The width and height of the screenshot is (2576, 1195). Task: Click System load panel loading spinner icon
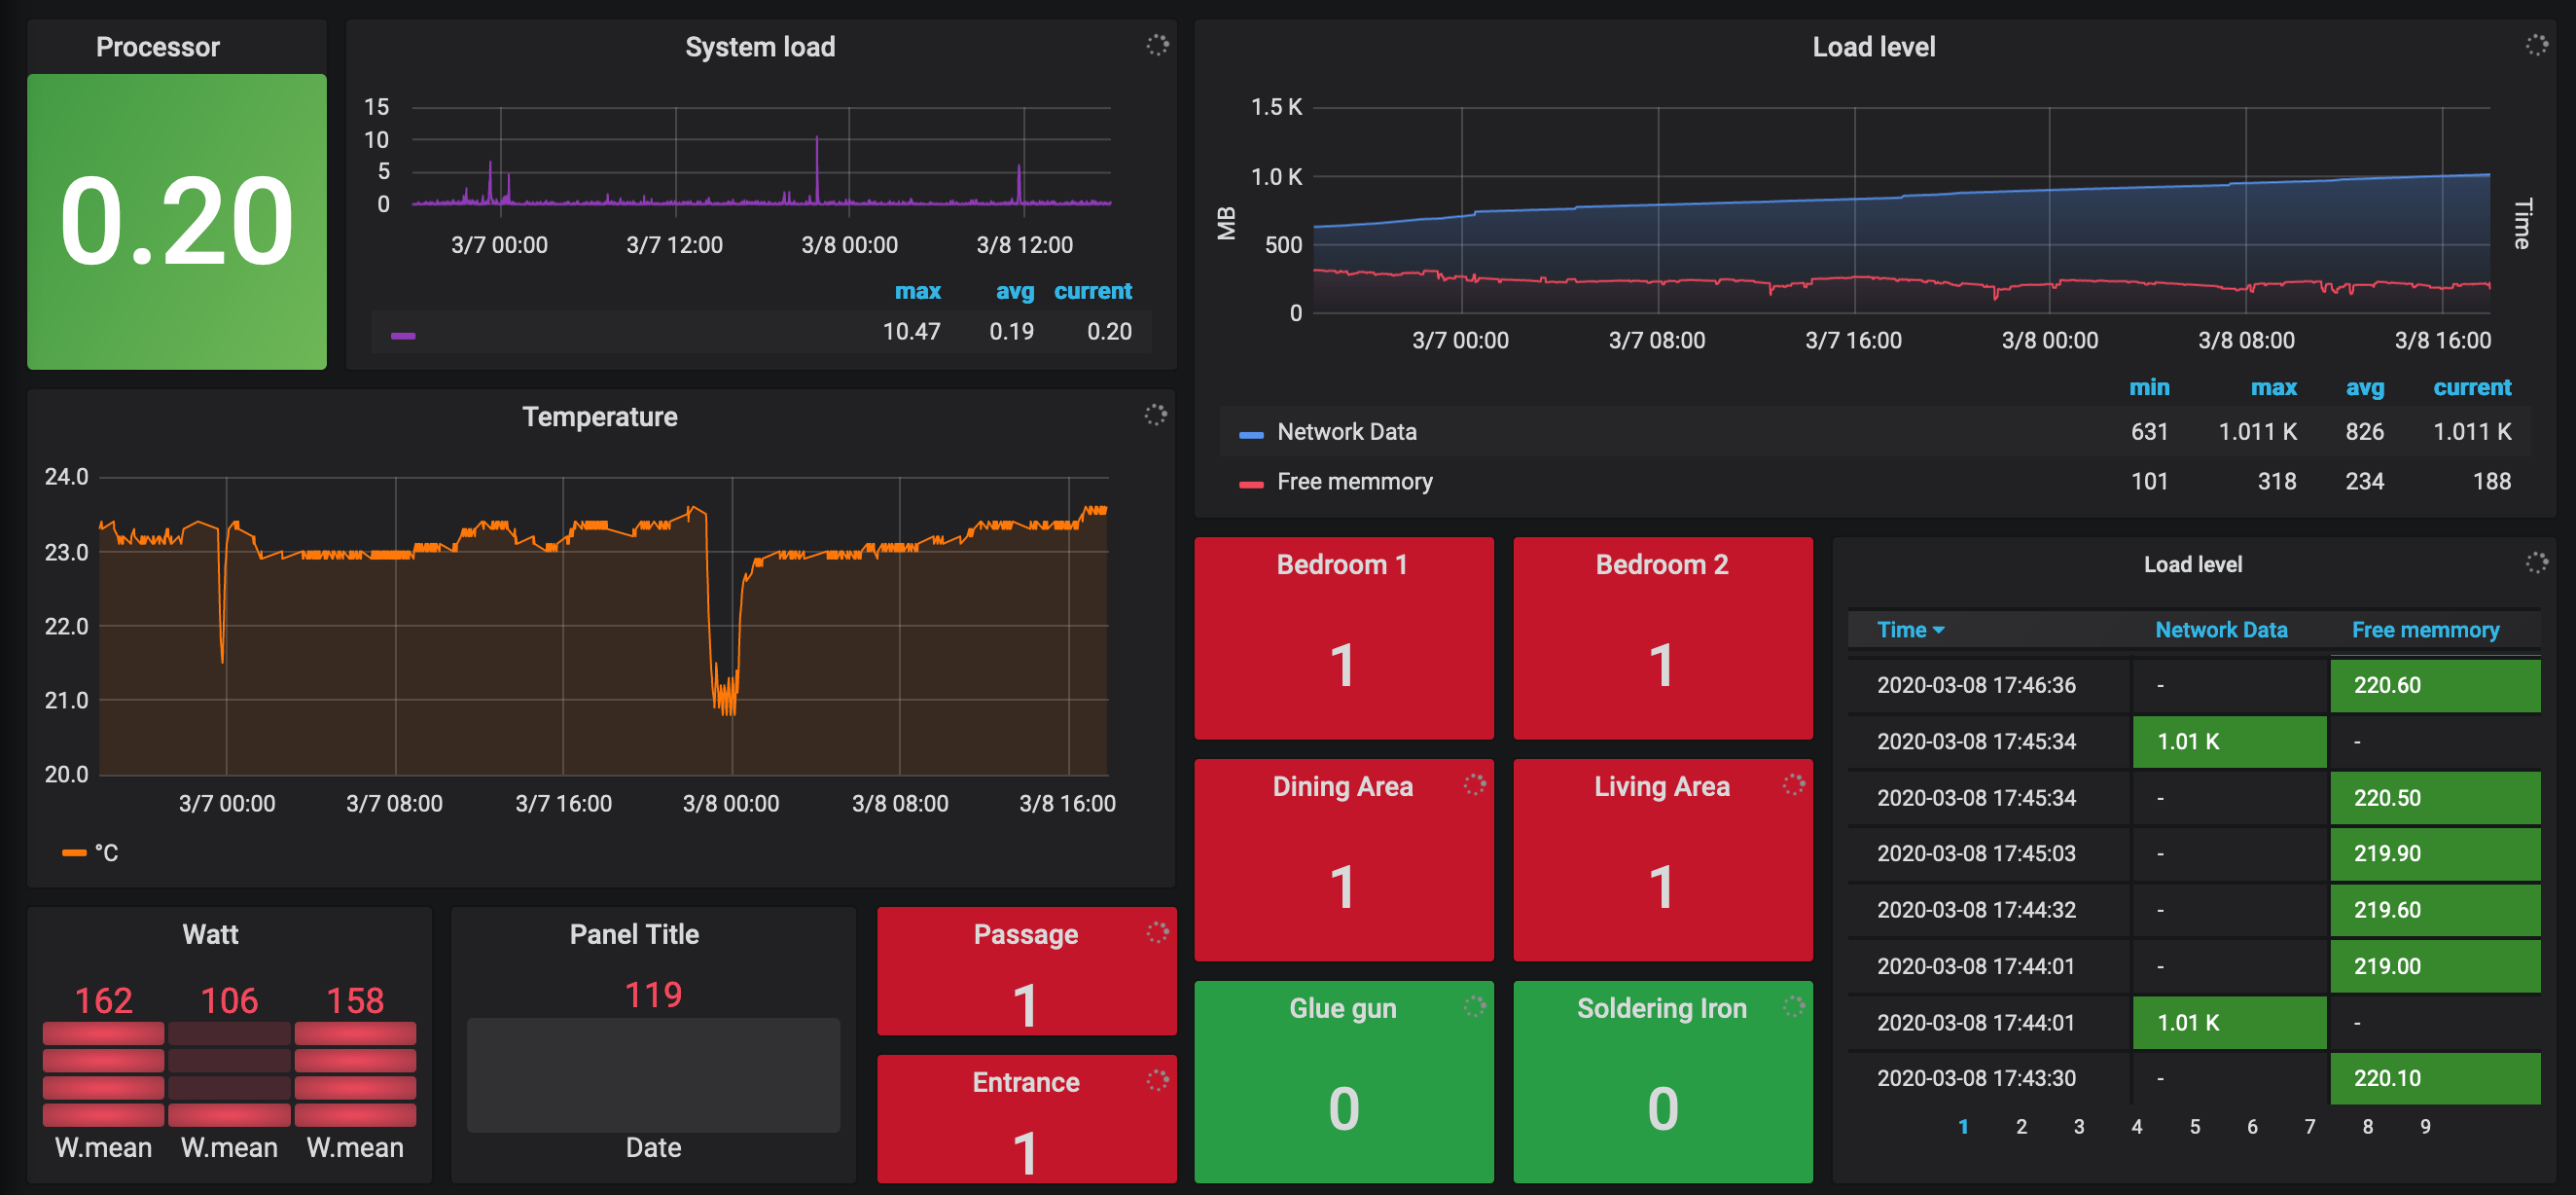1157,45
